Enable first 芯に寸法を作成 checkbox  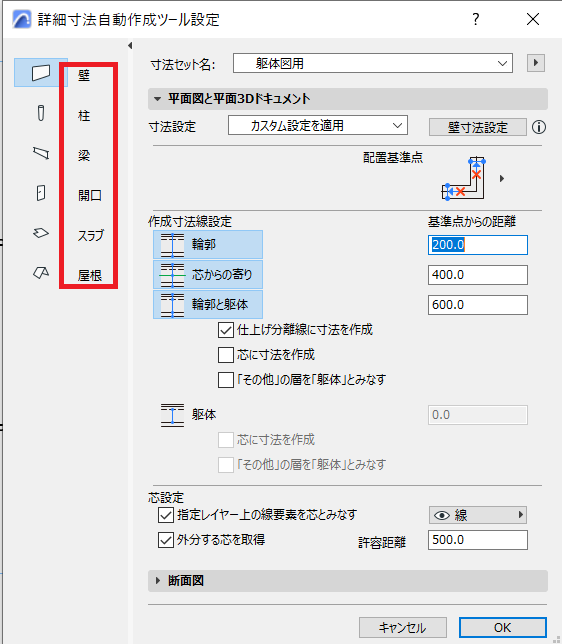226,355
